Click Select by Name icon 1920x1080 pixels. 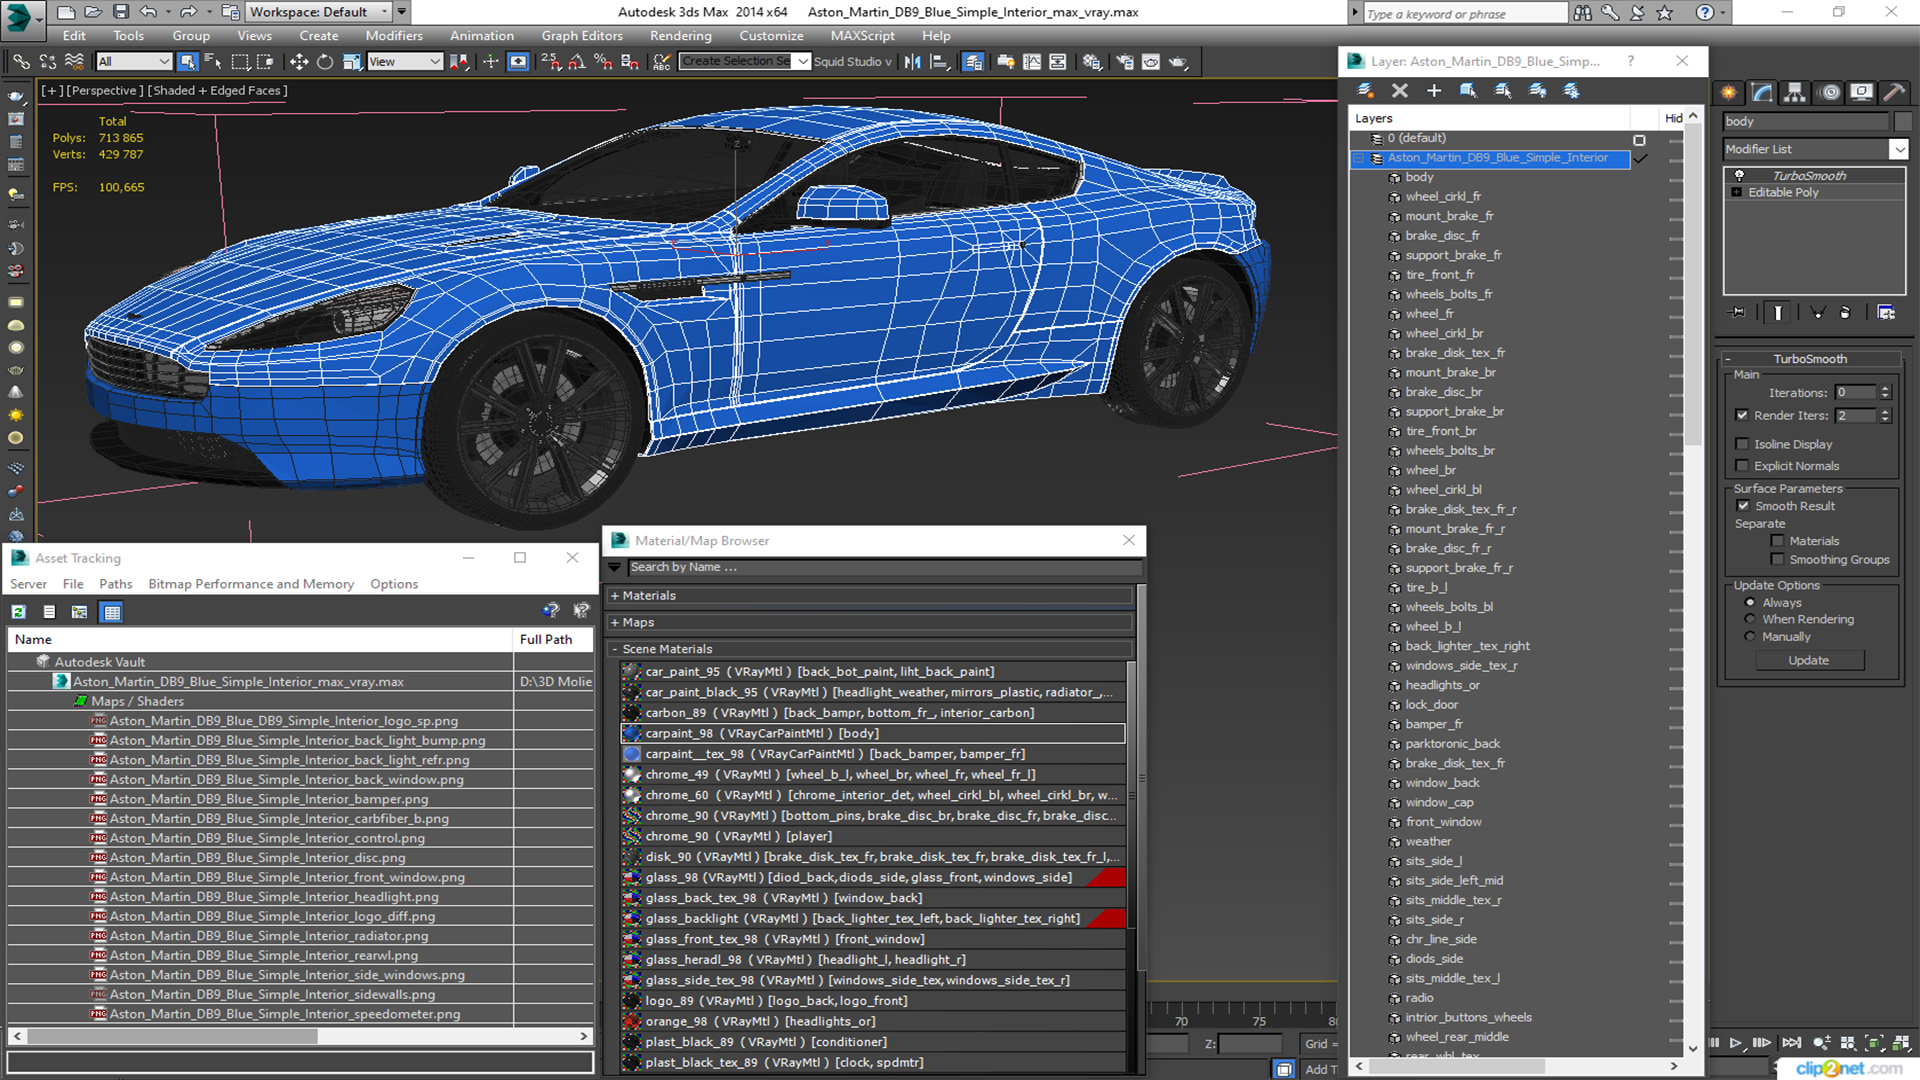click(x=213, y=62)
